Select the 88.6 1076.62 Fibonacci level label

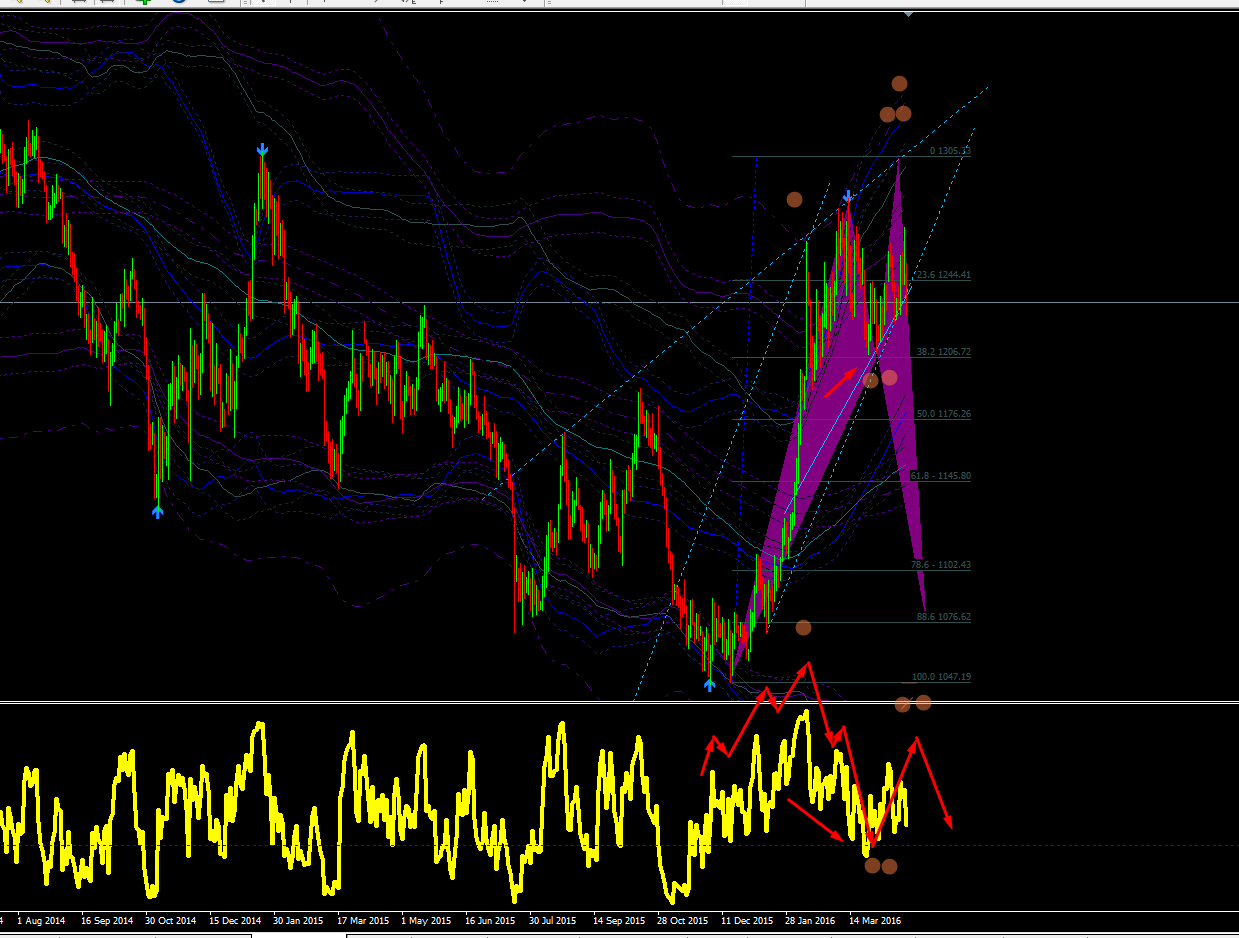943,617
